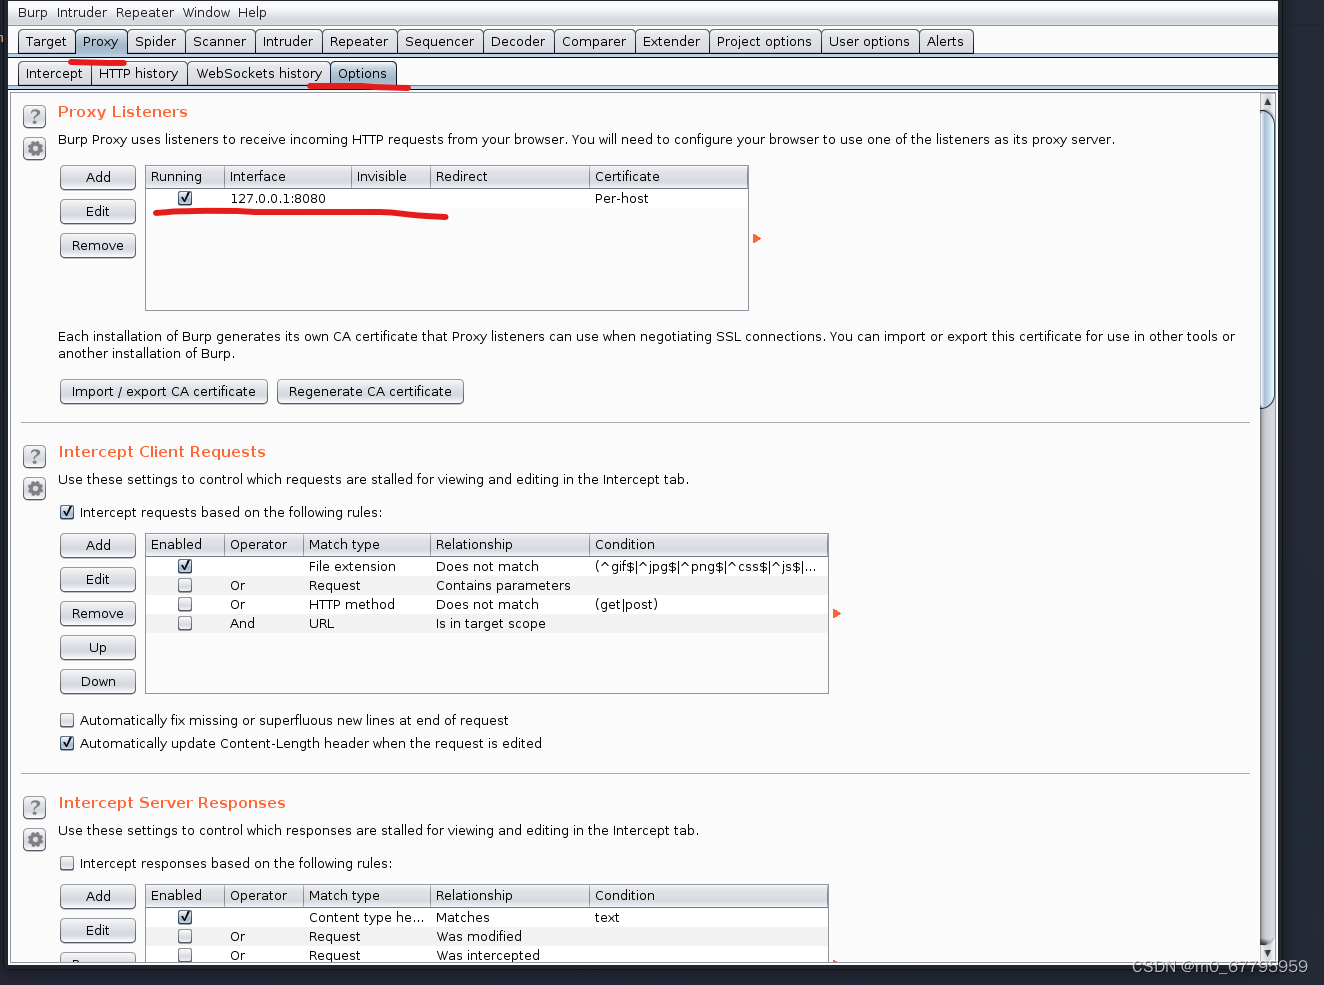1324x985 pixels.
Task: Switch to the Sequencer tab
Action: [x=440, y=41]
